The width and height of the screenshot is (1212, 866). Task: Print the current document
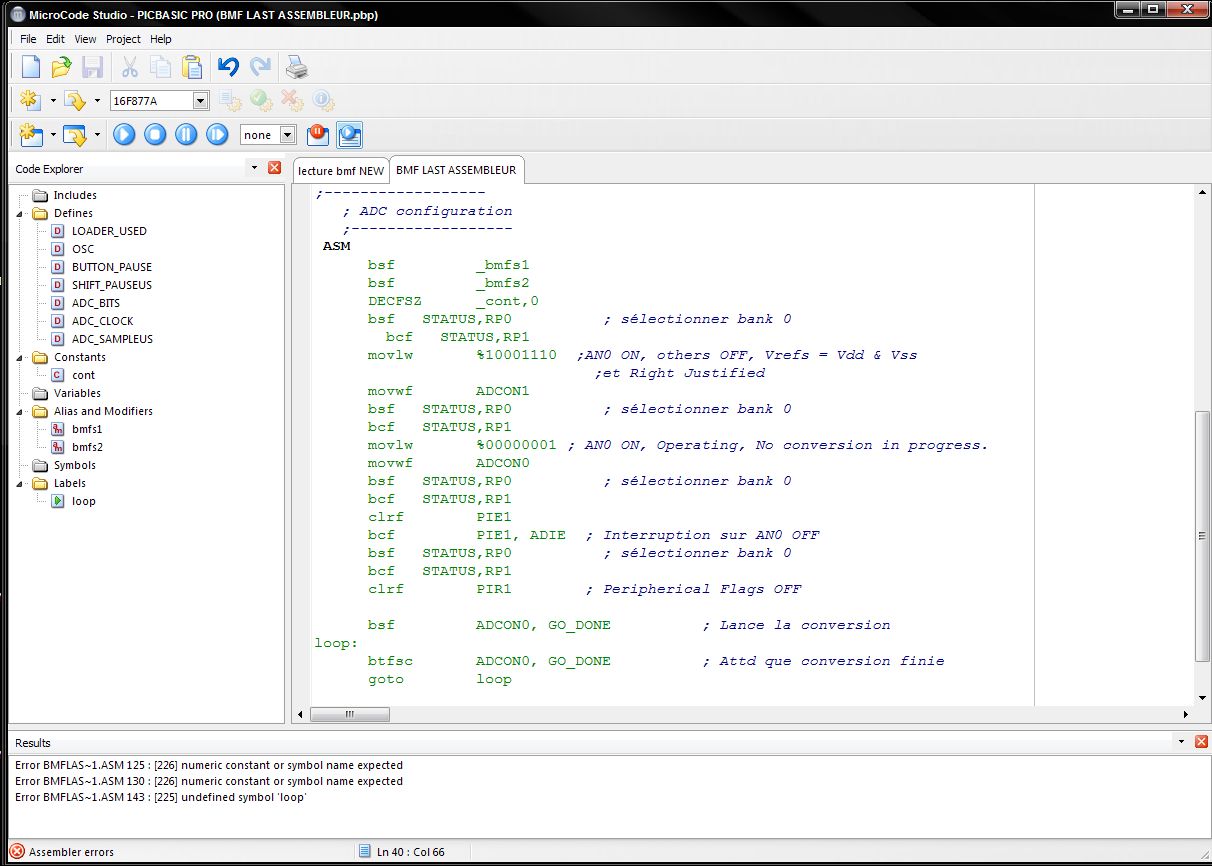coord(297,67)
